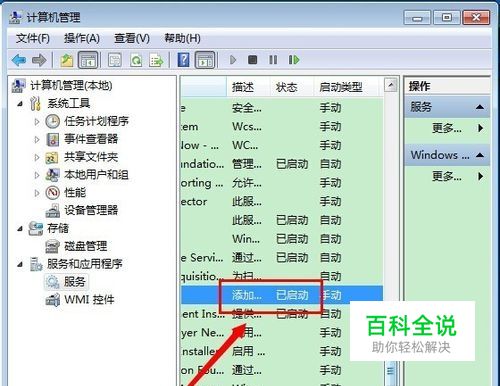Select the 服务和应用程序 tree label
The width and height of the screenshot is (500, 386).
click(x=84, y=264)
